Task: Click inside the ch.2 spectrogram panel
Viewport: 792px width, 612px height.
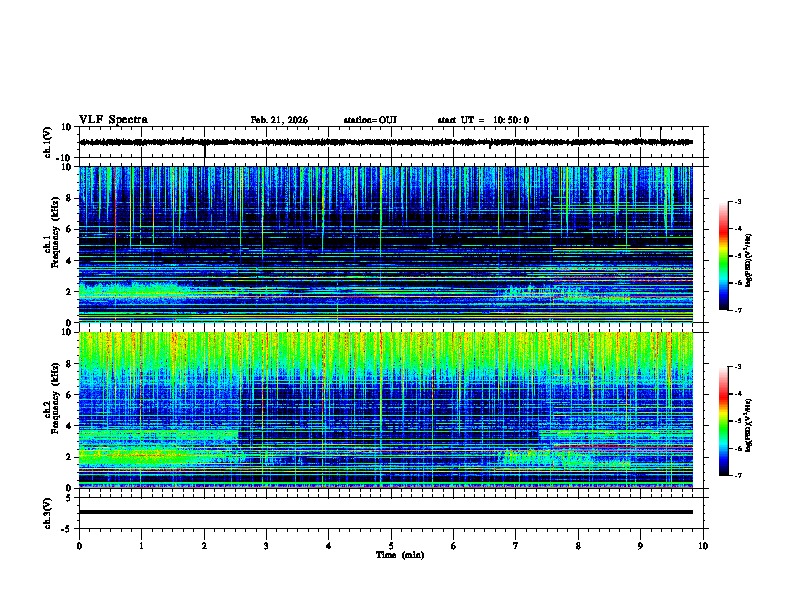Action: [386, 410]
